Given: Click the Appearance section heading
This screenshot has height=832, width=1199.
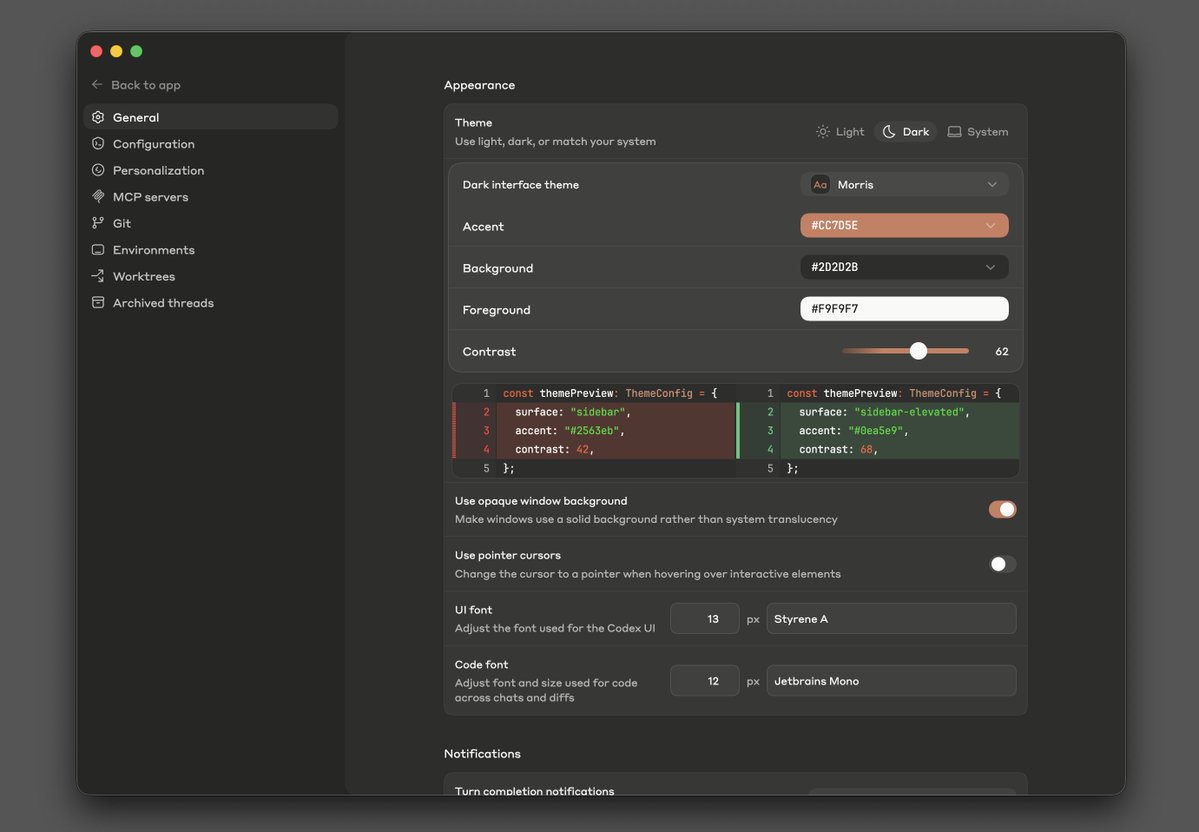Looking at the screenshot, I should 479,85.
